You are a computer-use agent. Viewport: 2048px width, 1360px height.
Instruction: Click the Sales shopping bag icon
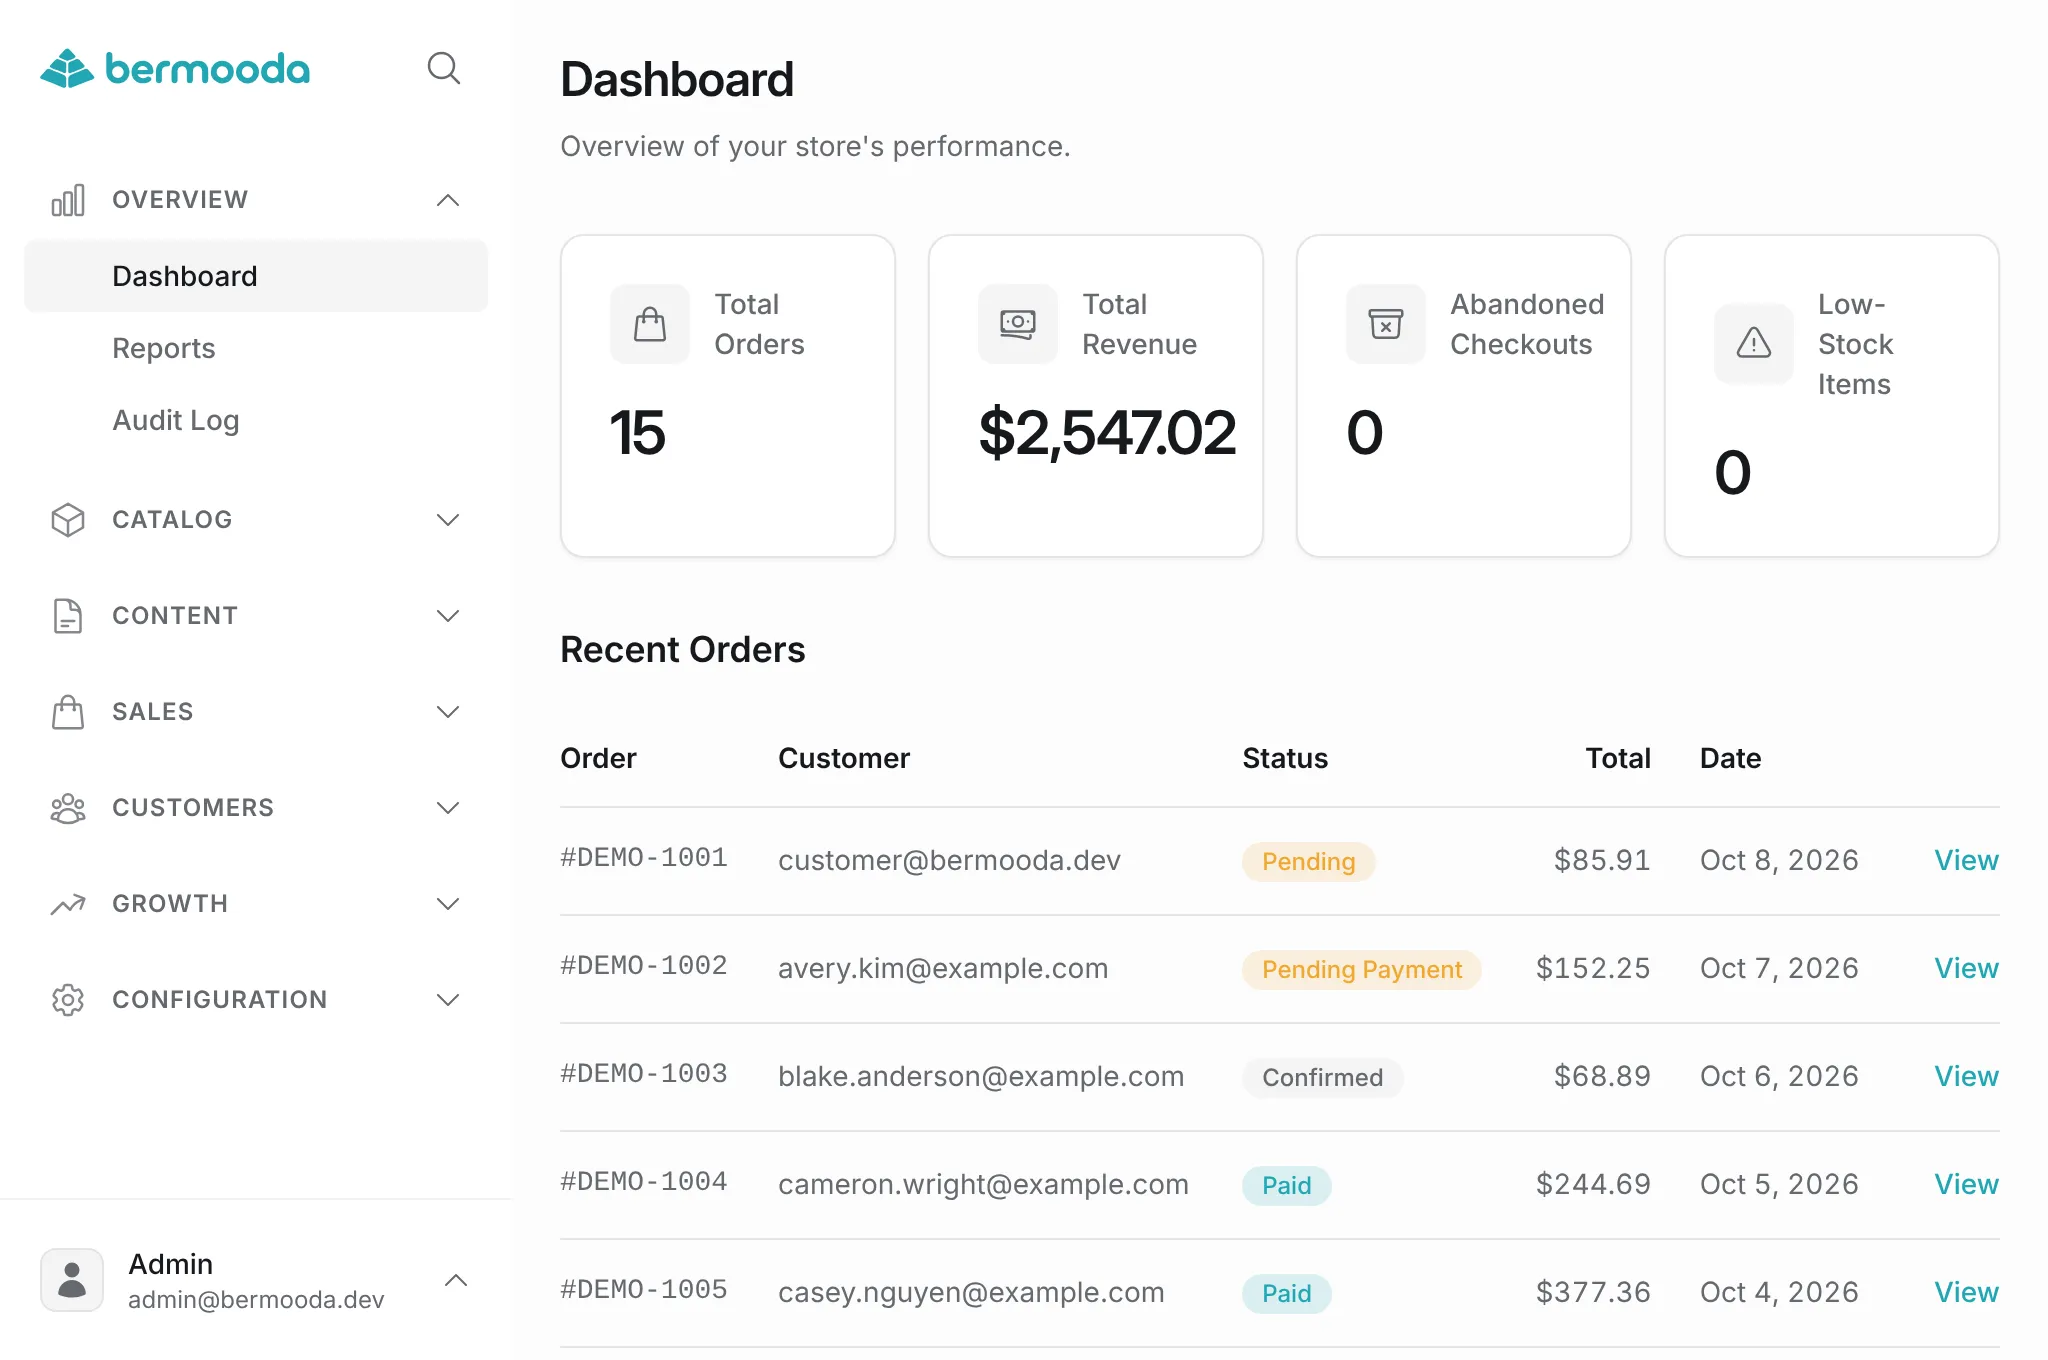[x=68, y=712]
